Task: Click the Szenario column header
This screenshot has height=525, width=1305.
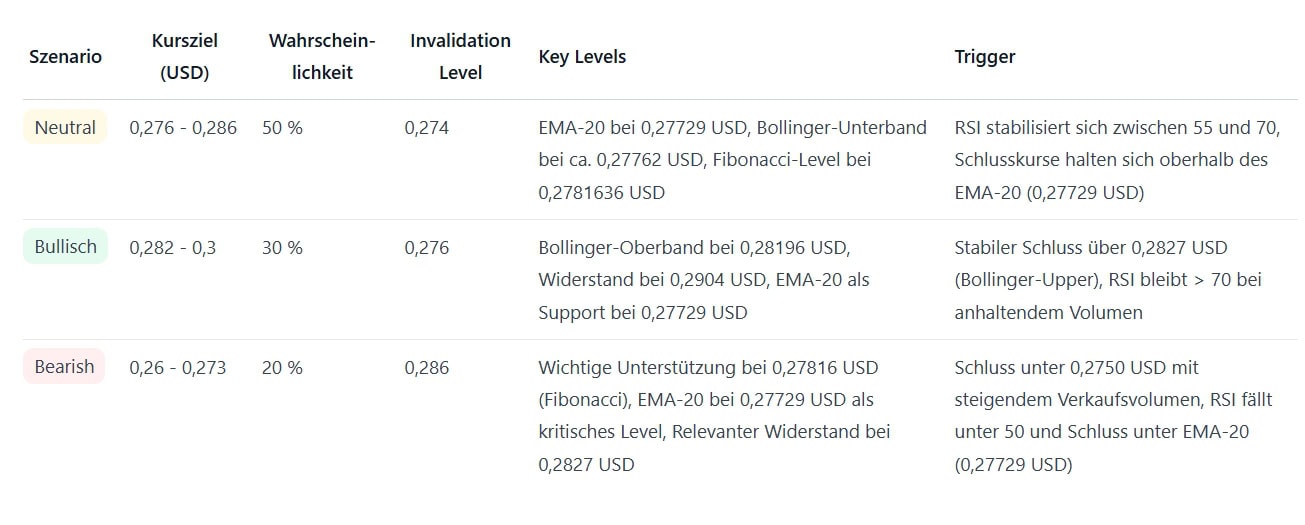Action: 65,57
